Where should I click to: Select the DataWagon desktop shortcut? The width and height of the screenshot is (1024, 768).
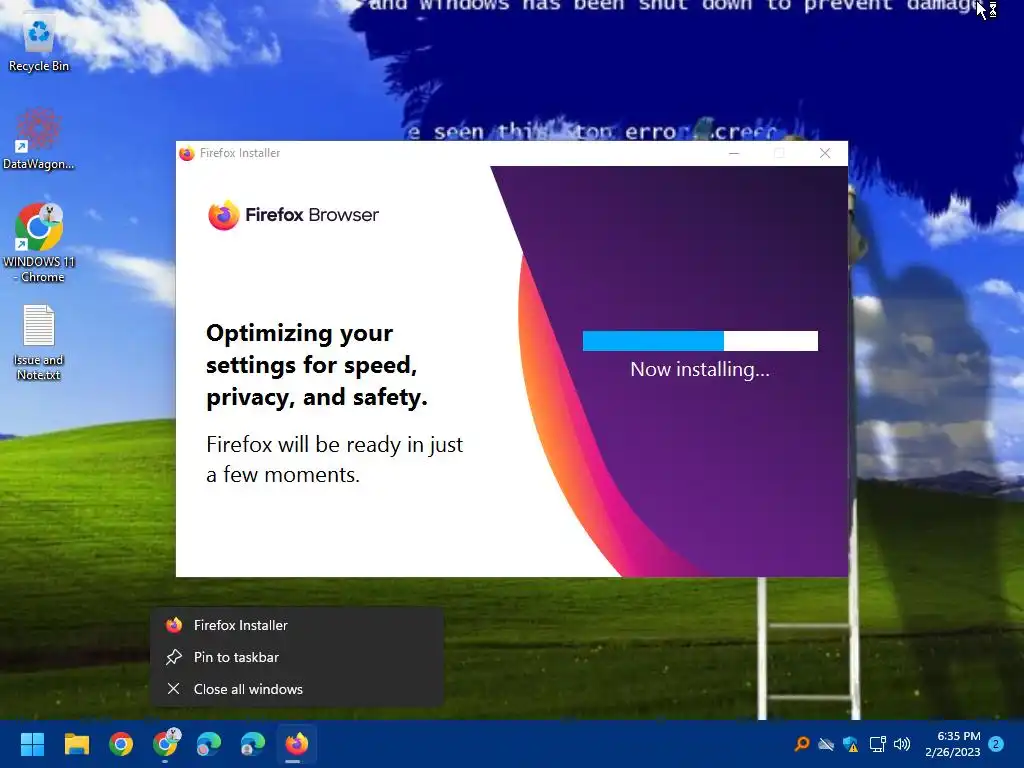[39, 139]
